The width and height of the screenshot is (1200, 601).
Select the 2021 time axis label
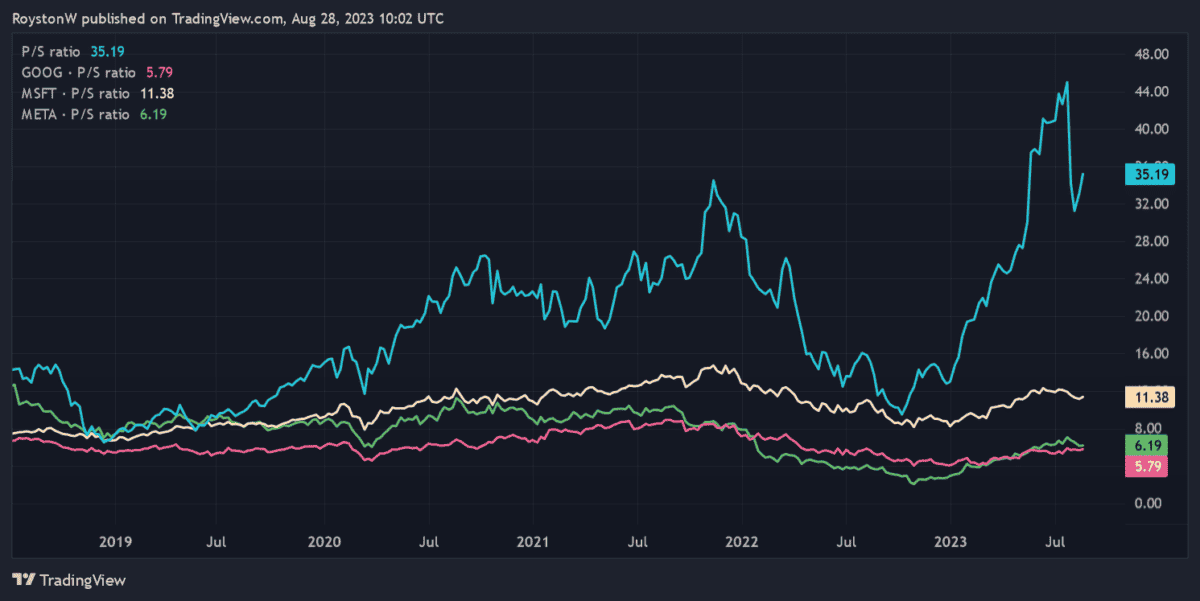click(x=533, y=542)
